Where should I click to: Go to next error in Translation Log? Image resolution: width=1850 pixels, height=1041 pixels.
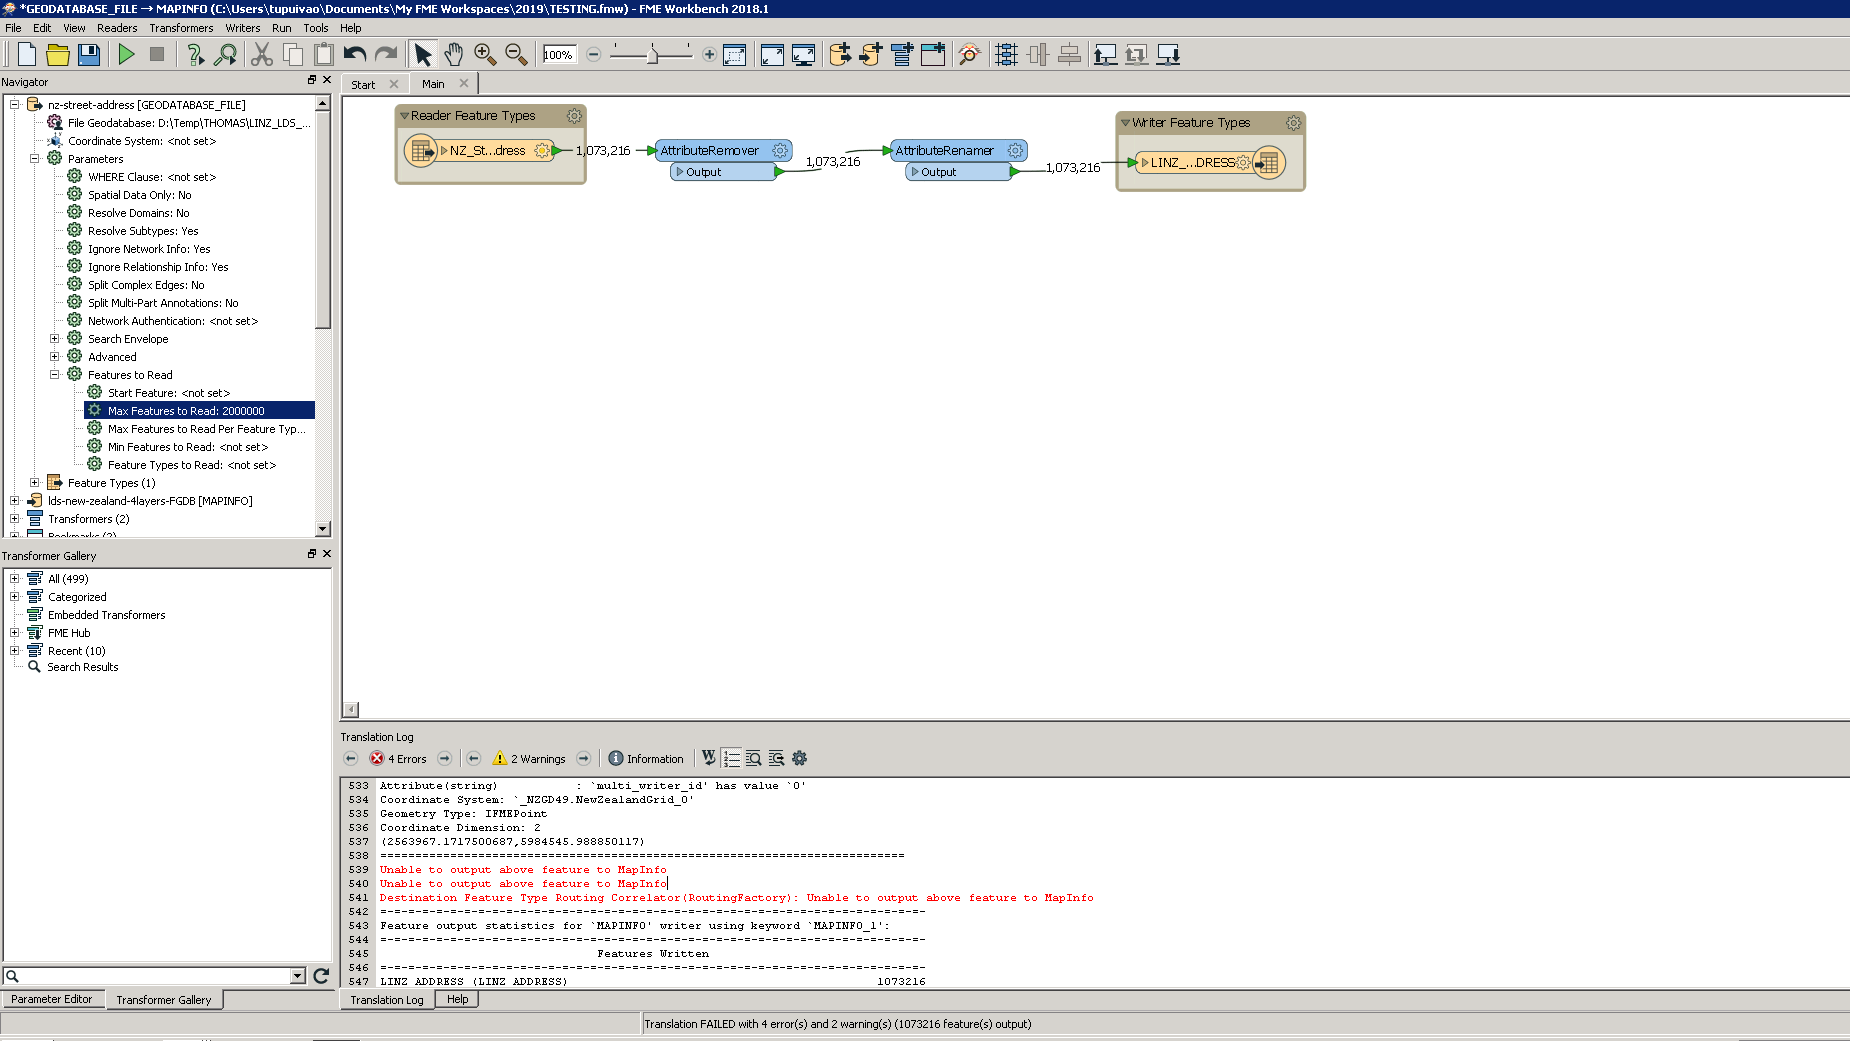tap(445, 759)
